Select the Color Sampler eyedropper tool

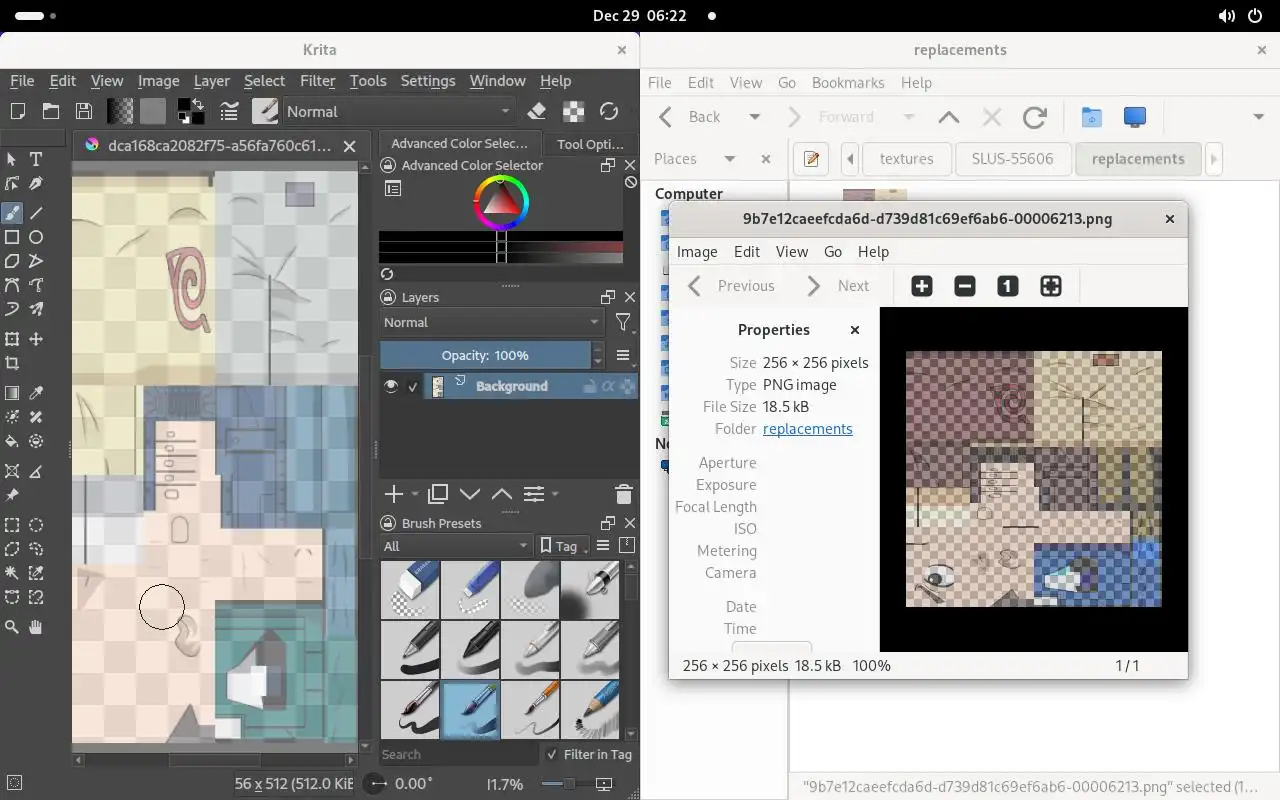(36, 393)
